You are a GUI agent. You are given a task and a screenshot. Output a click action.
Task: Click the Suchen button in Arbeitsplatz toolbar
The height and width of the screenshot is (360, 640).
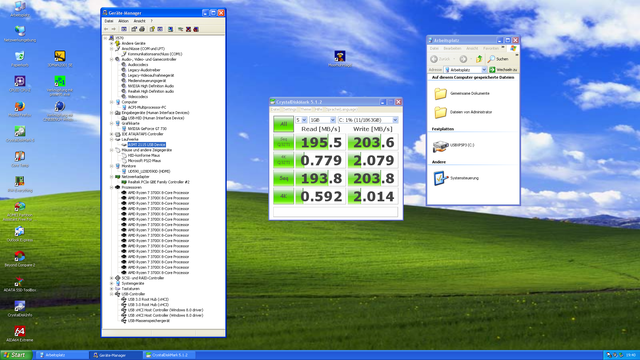pyautogui.click(x=498, y=59)
